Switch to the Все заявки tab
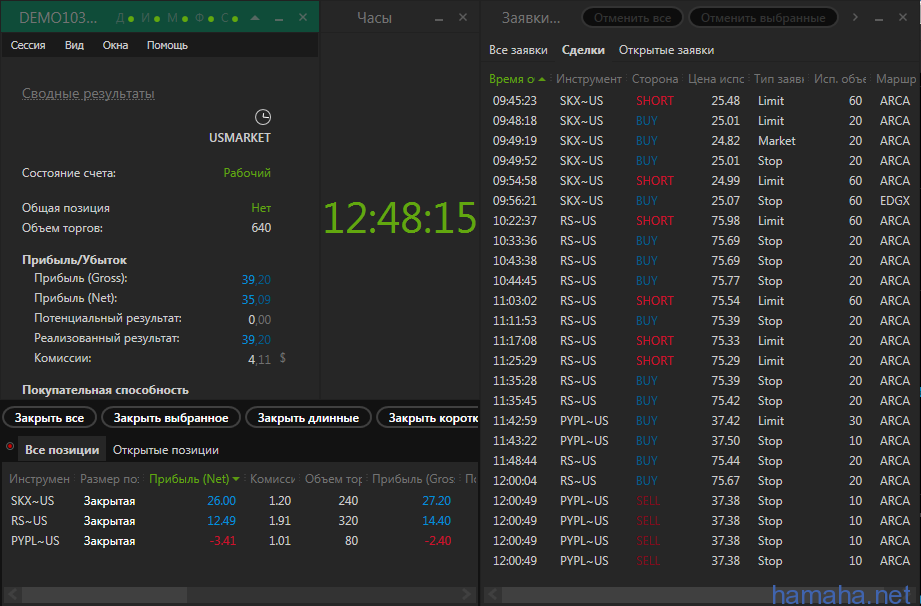This screenshot has height=606, width=921. click(x=518, y=50)
